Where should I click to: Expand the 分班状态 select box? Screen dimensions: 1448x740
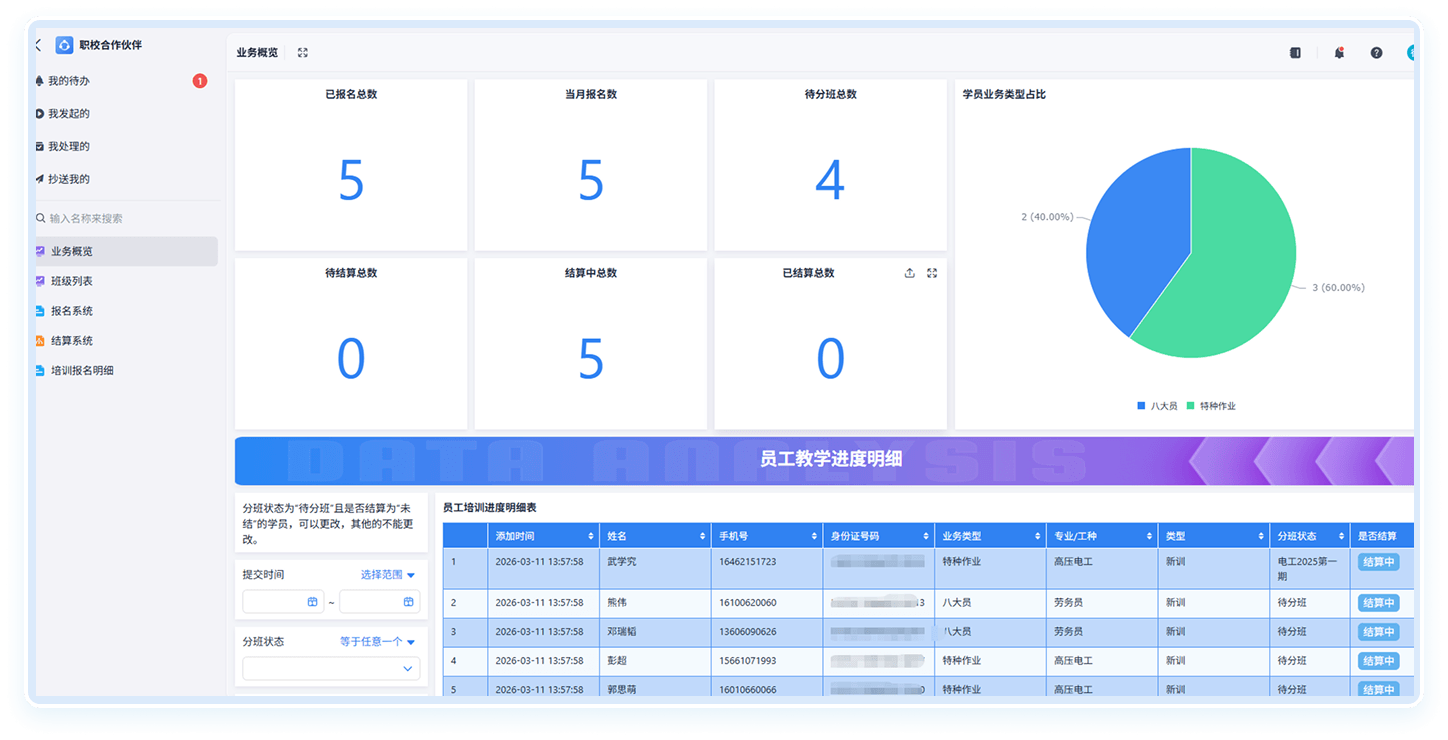click(331, 669)
